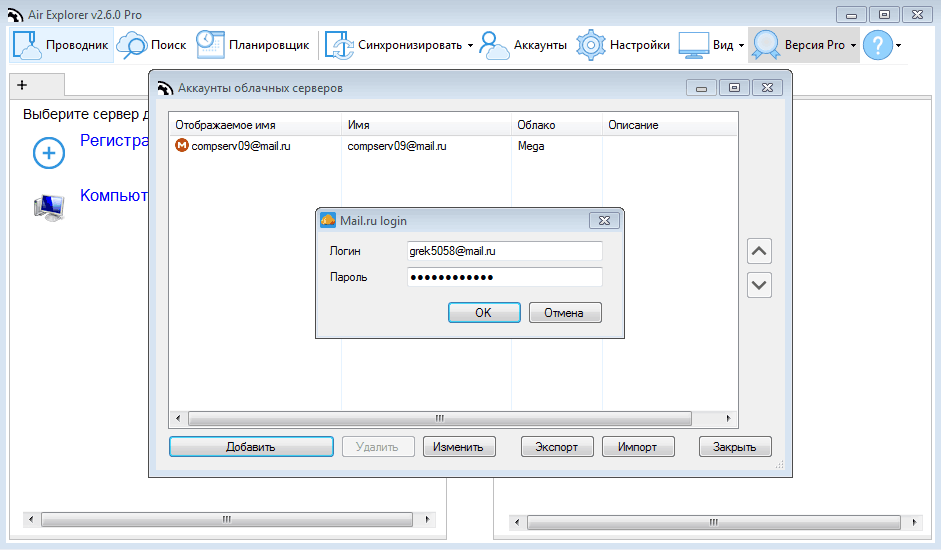Screen dimensions: 941x550
Task: Confirm Mail.ru login with OK
Action: [x=484, y=312]
